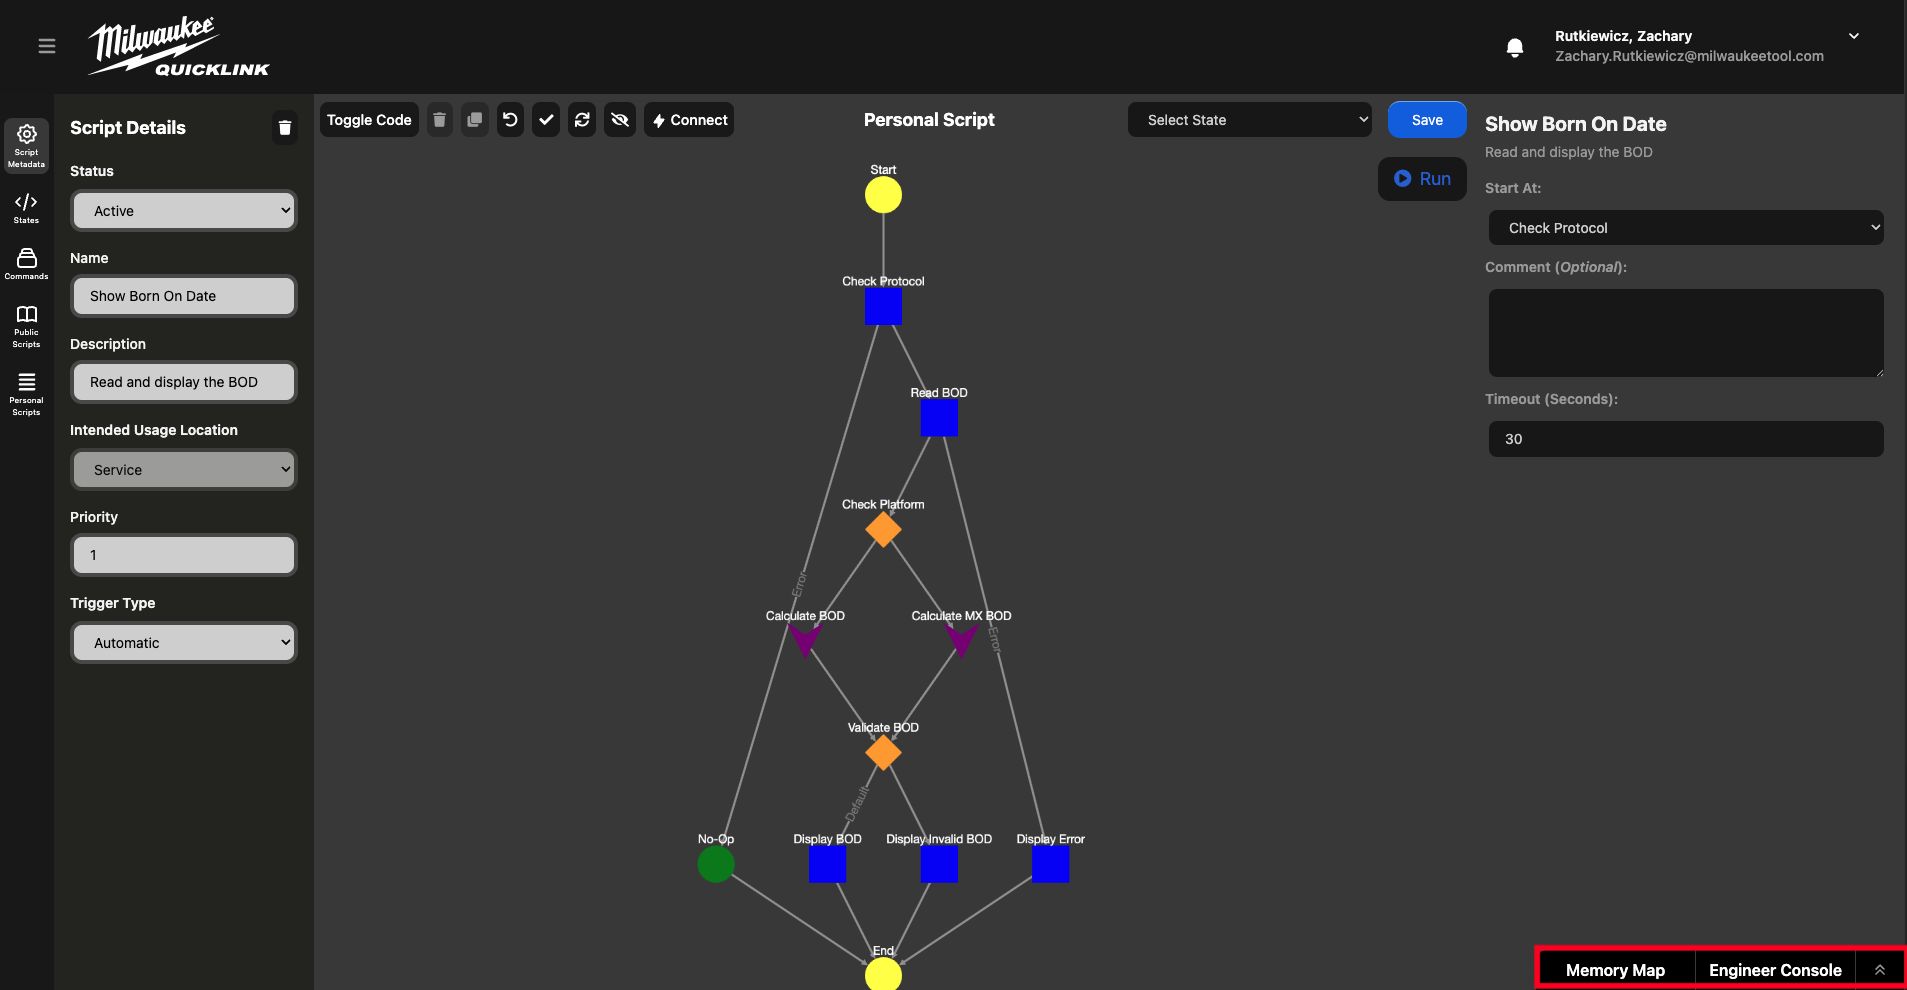Click the blue Save button
1907x990 pixels.
coord(1427,120)
